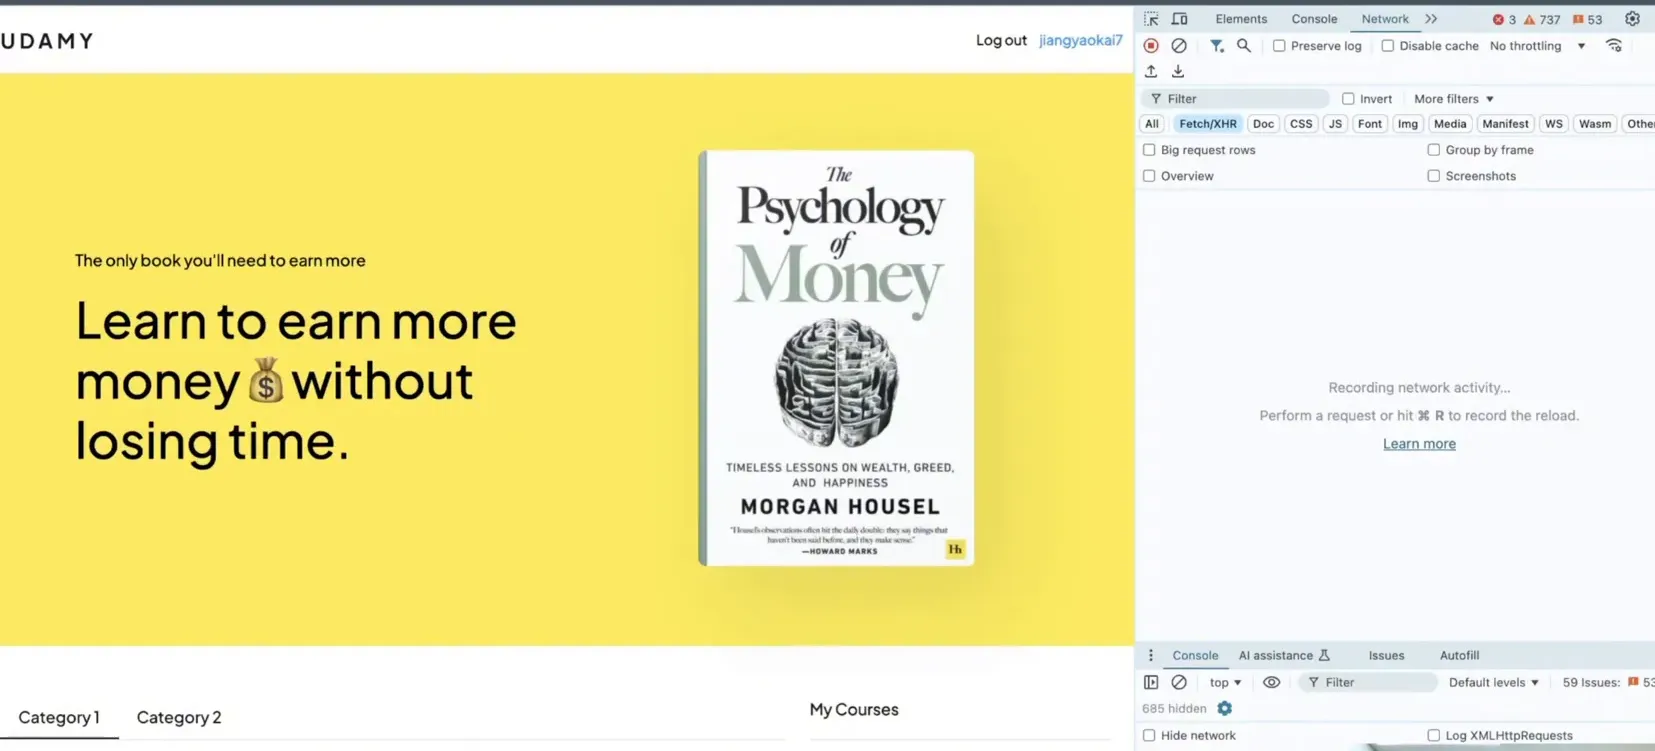The height and width of the screenshot is (751, 1655).
Task: Open network search magnifier
Action: tap(1244, 46)
